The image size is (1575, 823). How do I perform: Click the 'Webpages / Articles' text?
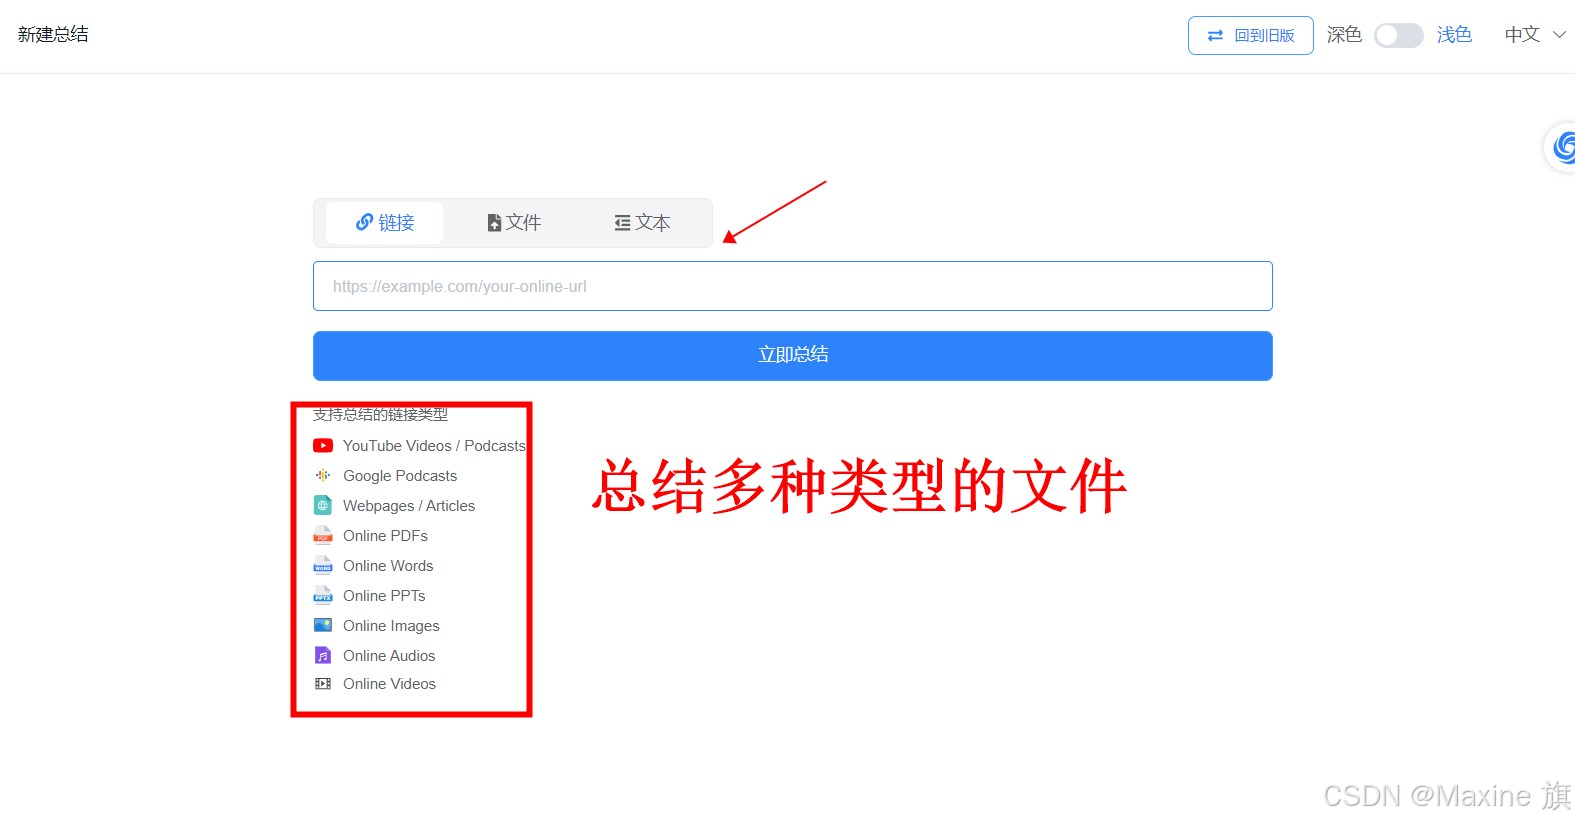[x=409, y=506]
